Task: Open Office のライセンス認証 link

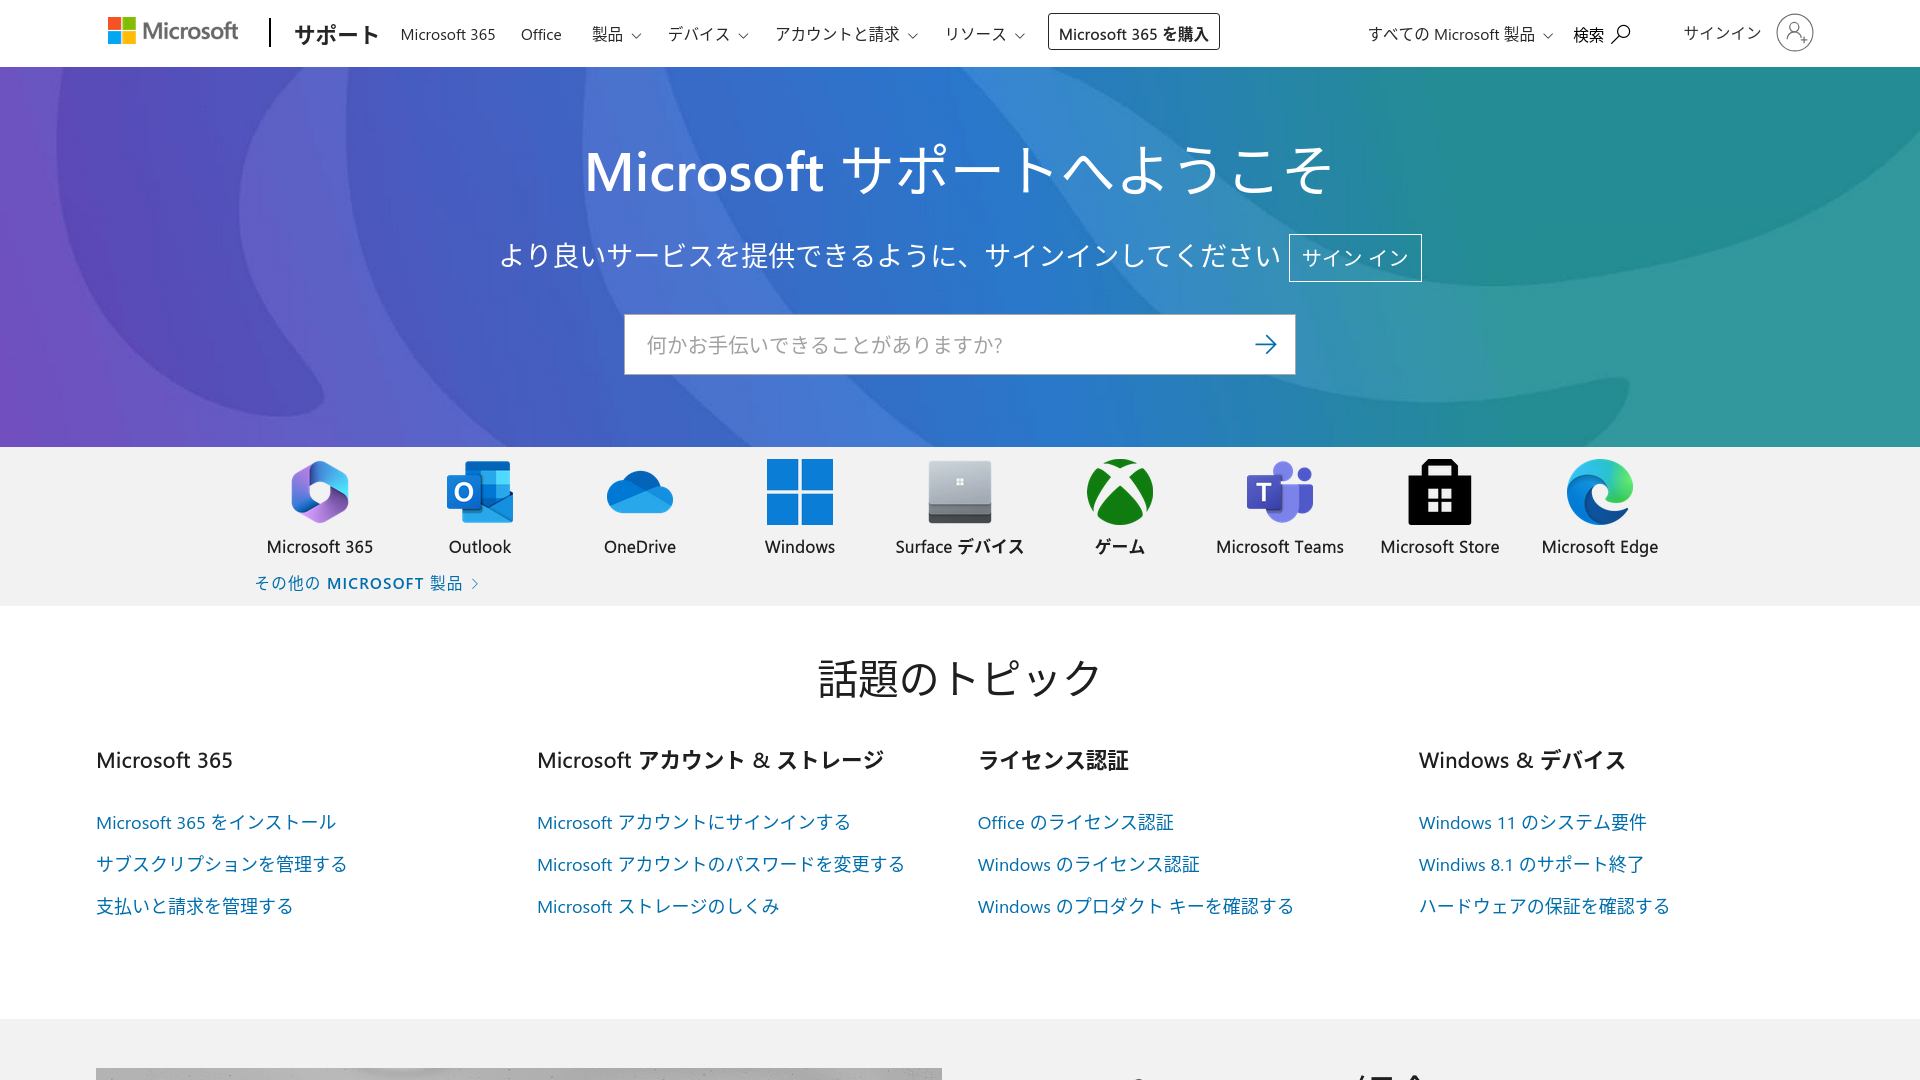Action: [x=1075, y=822]
